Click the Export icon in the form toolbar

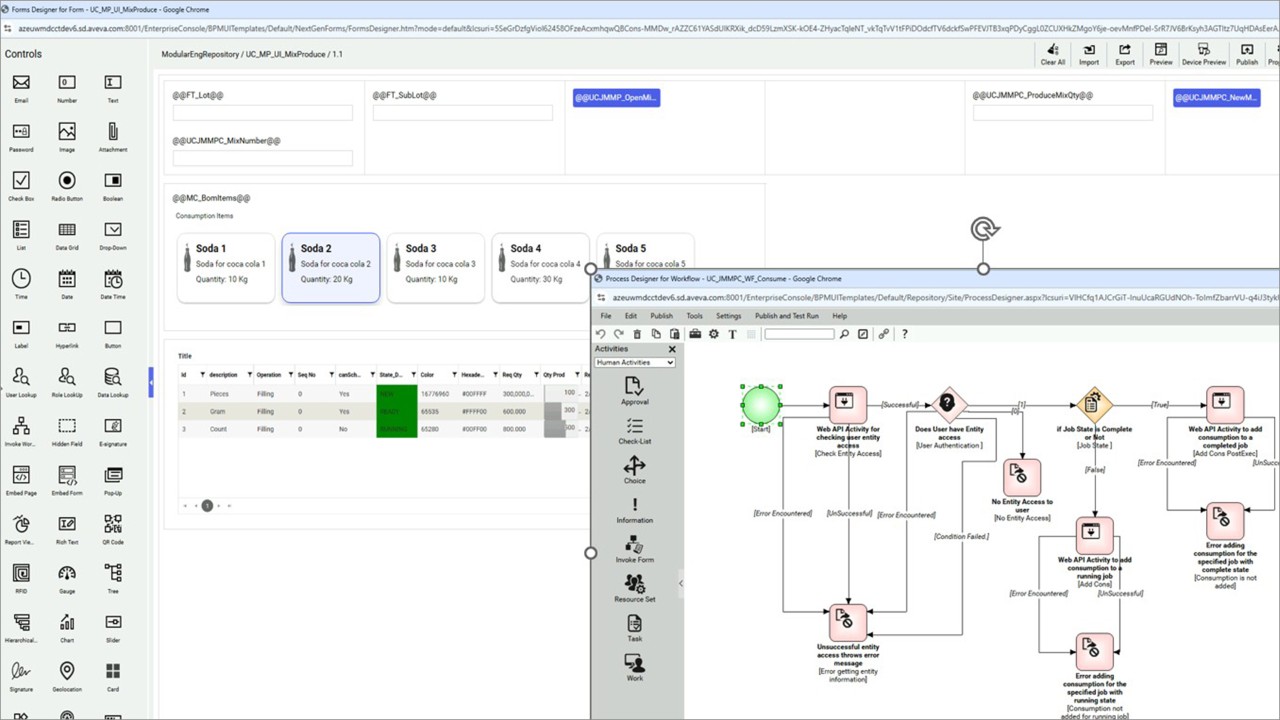[x=1125, y=49]
